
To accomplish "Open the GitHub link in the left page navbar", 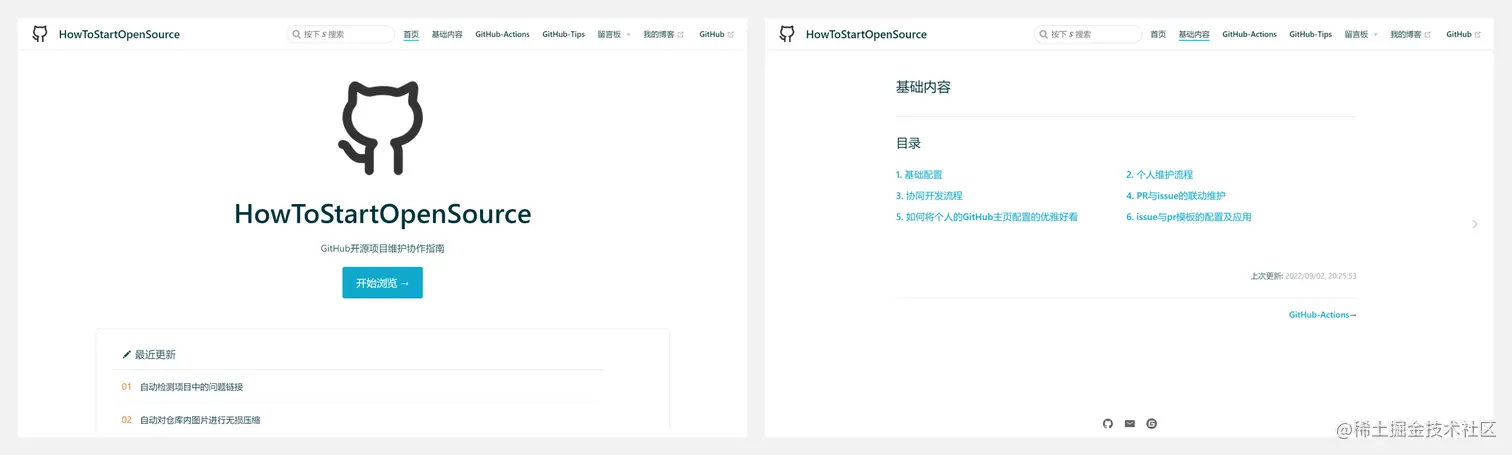I will (712, 34).
